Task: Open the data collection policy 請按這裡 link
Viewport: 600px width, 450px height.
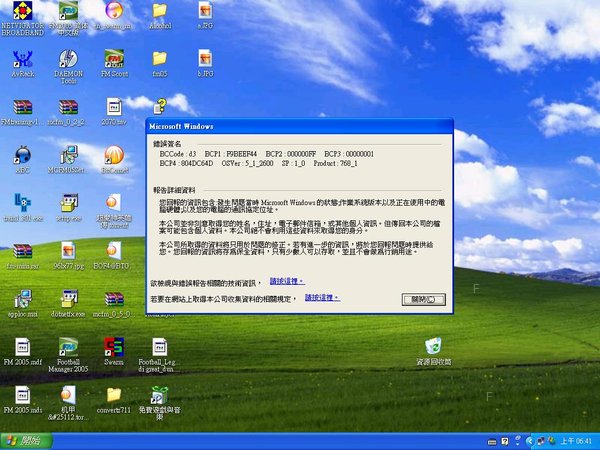Action: [x=322, y=297]
